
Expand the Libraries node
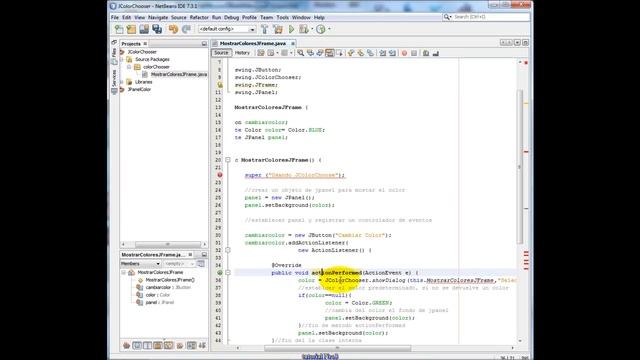coord(122,82)
